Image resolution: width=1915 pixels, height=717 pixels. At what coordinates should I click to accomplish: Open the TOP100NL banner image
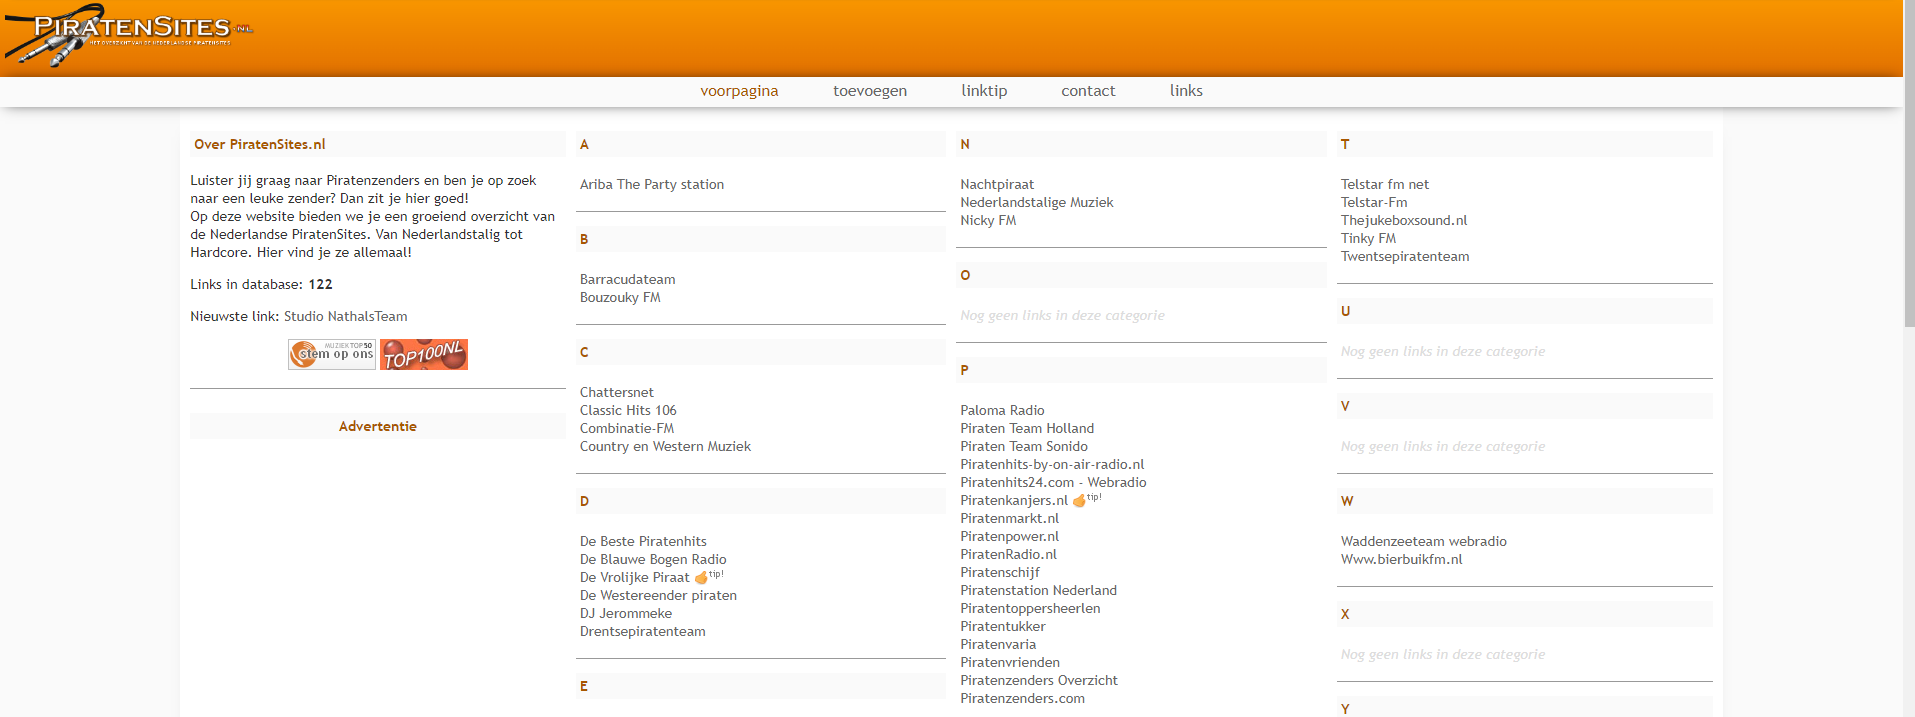tap(424, 354)
